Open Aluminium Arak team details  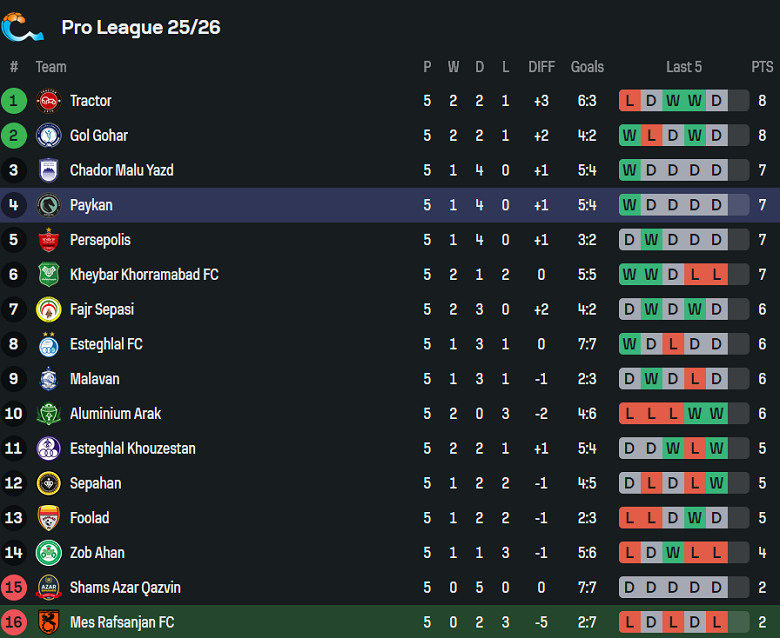tap(115, 414)
